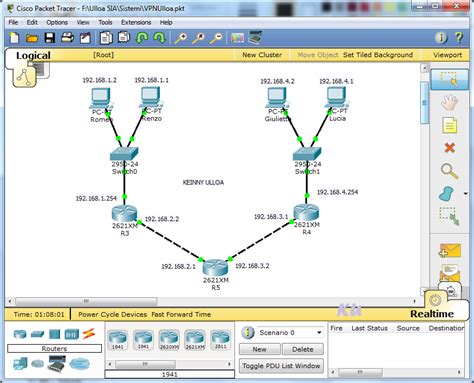
Task: Open the File menu
Action: coord(13,22)
